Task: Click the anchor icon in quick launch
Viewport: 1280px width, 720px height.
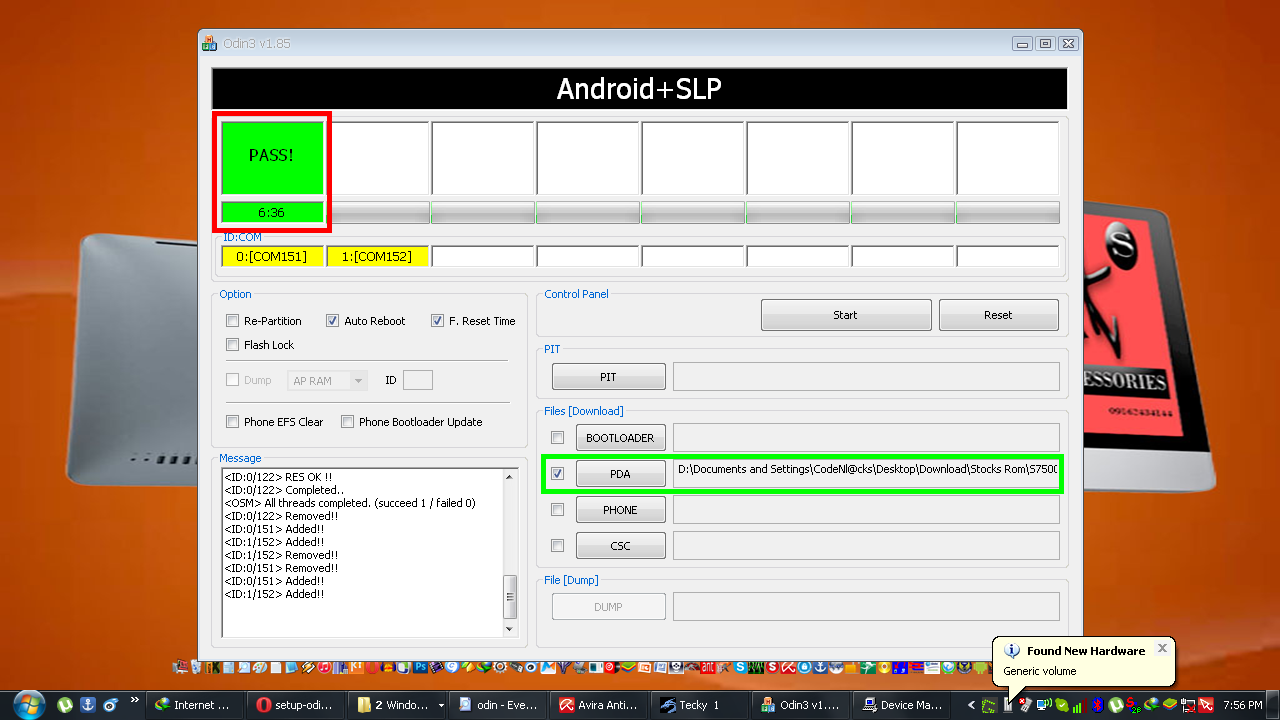Action: tap(88, 705)
